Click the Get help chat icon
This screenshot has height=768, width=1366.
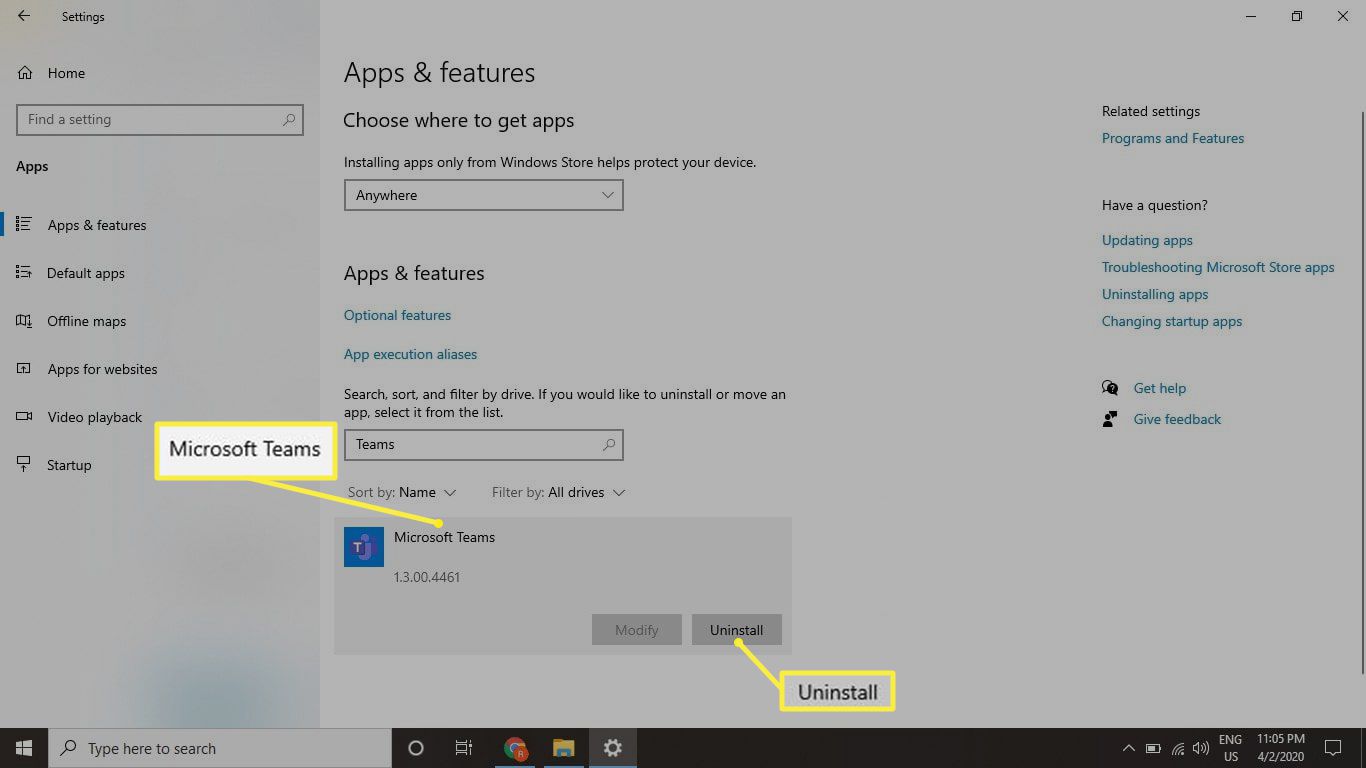pos(1110,388)
